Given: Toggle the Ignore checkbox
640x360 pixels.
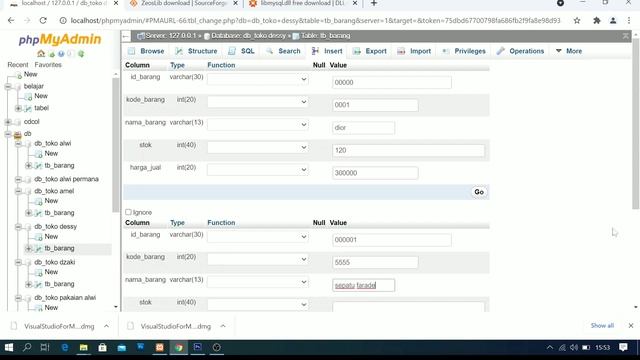Looking at the screenshot, I should coord(128,212).
